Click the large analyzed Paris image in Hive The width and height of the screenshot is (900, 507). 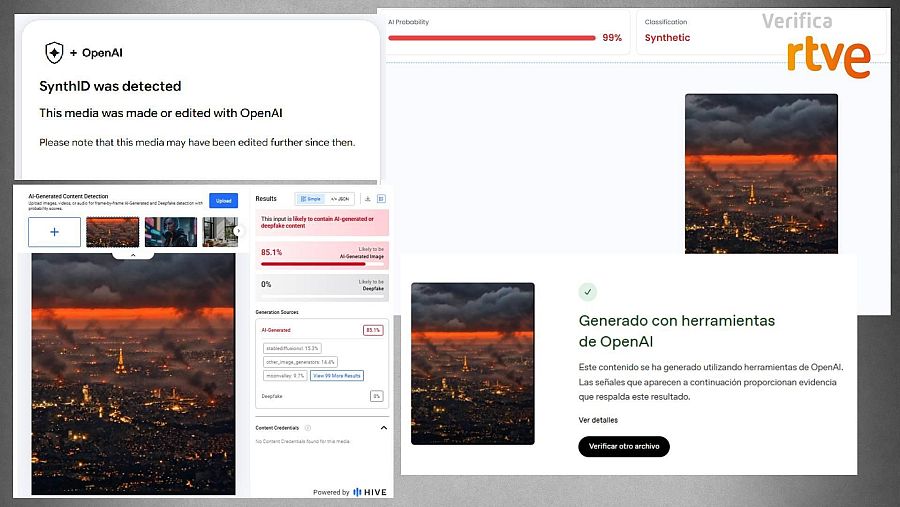(x=133, y=374)
